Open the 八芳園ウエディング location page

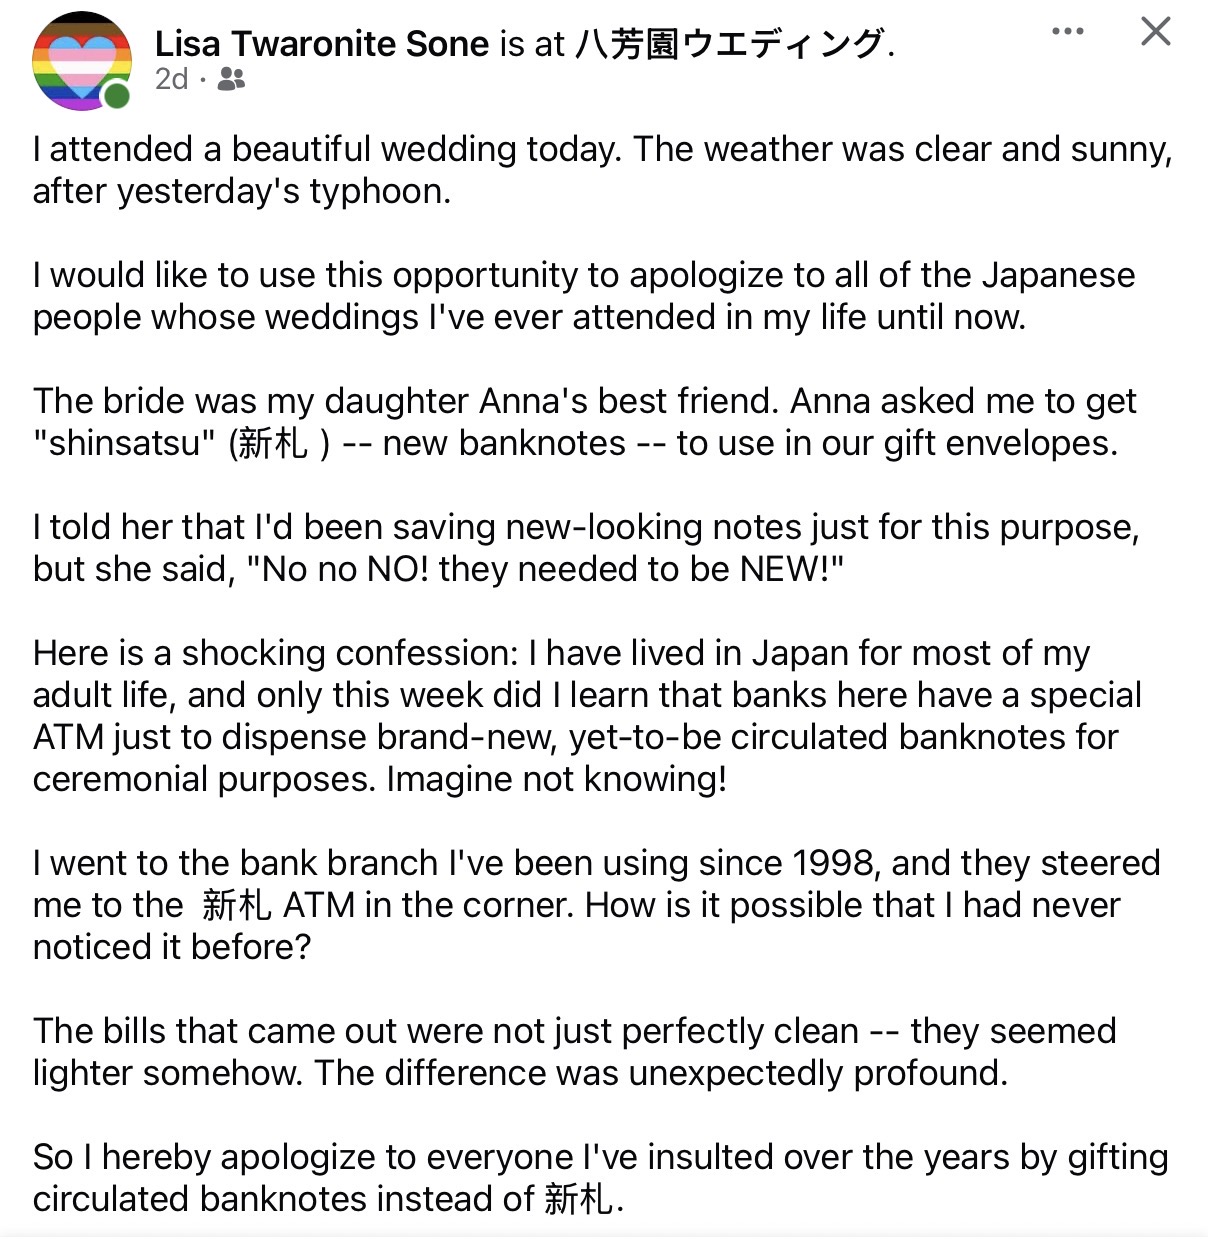(x=730, y=44)
